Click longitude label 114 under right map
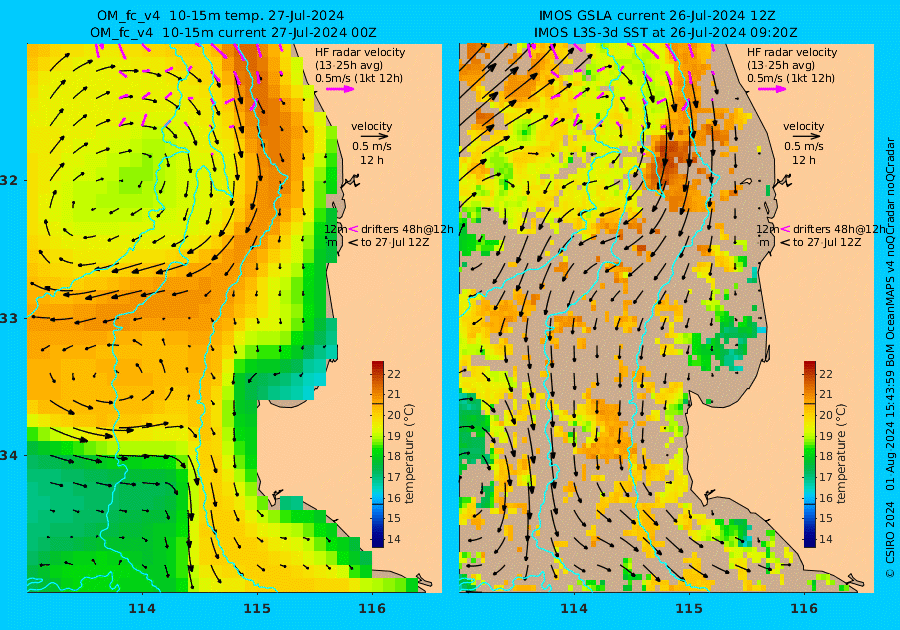Image resolution: width=900 pixels, height=630 pixels. point(573,609)
